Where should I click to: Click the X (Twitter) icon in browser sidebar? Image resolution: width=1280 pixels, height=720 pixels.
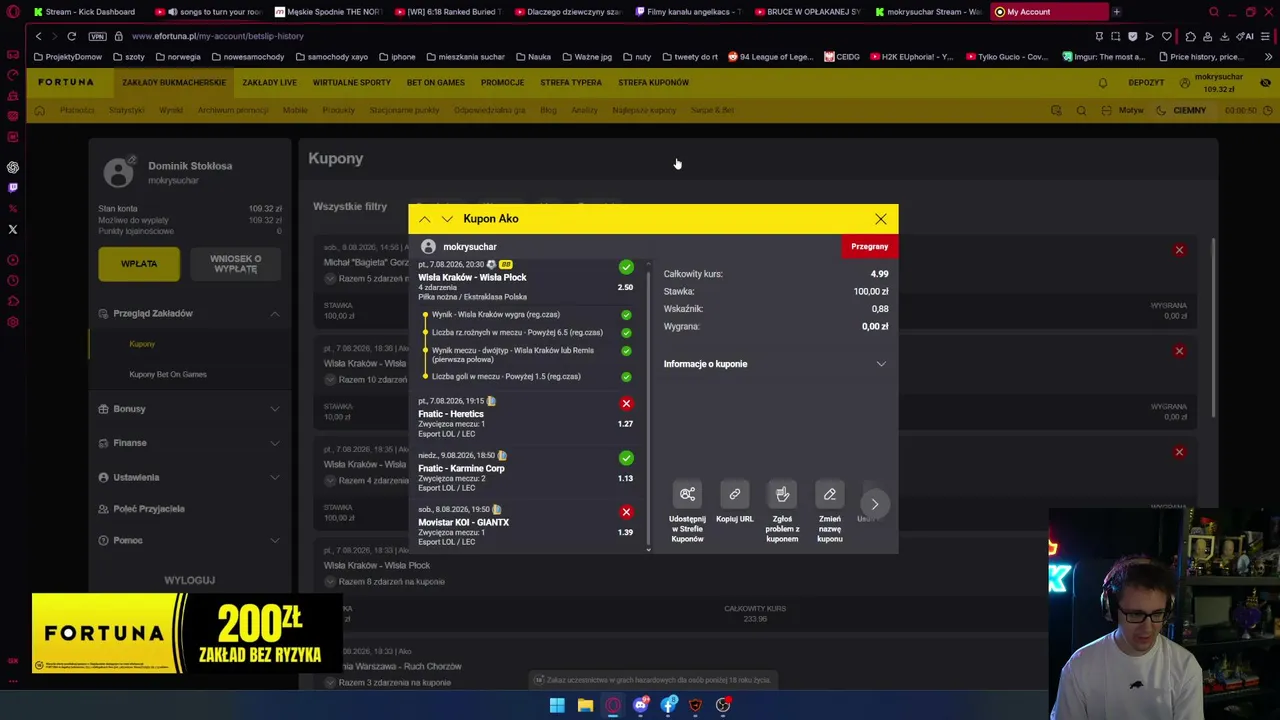pos(13,229)
